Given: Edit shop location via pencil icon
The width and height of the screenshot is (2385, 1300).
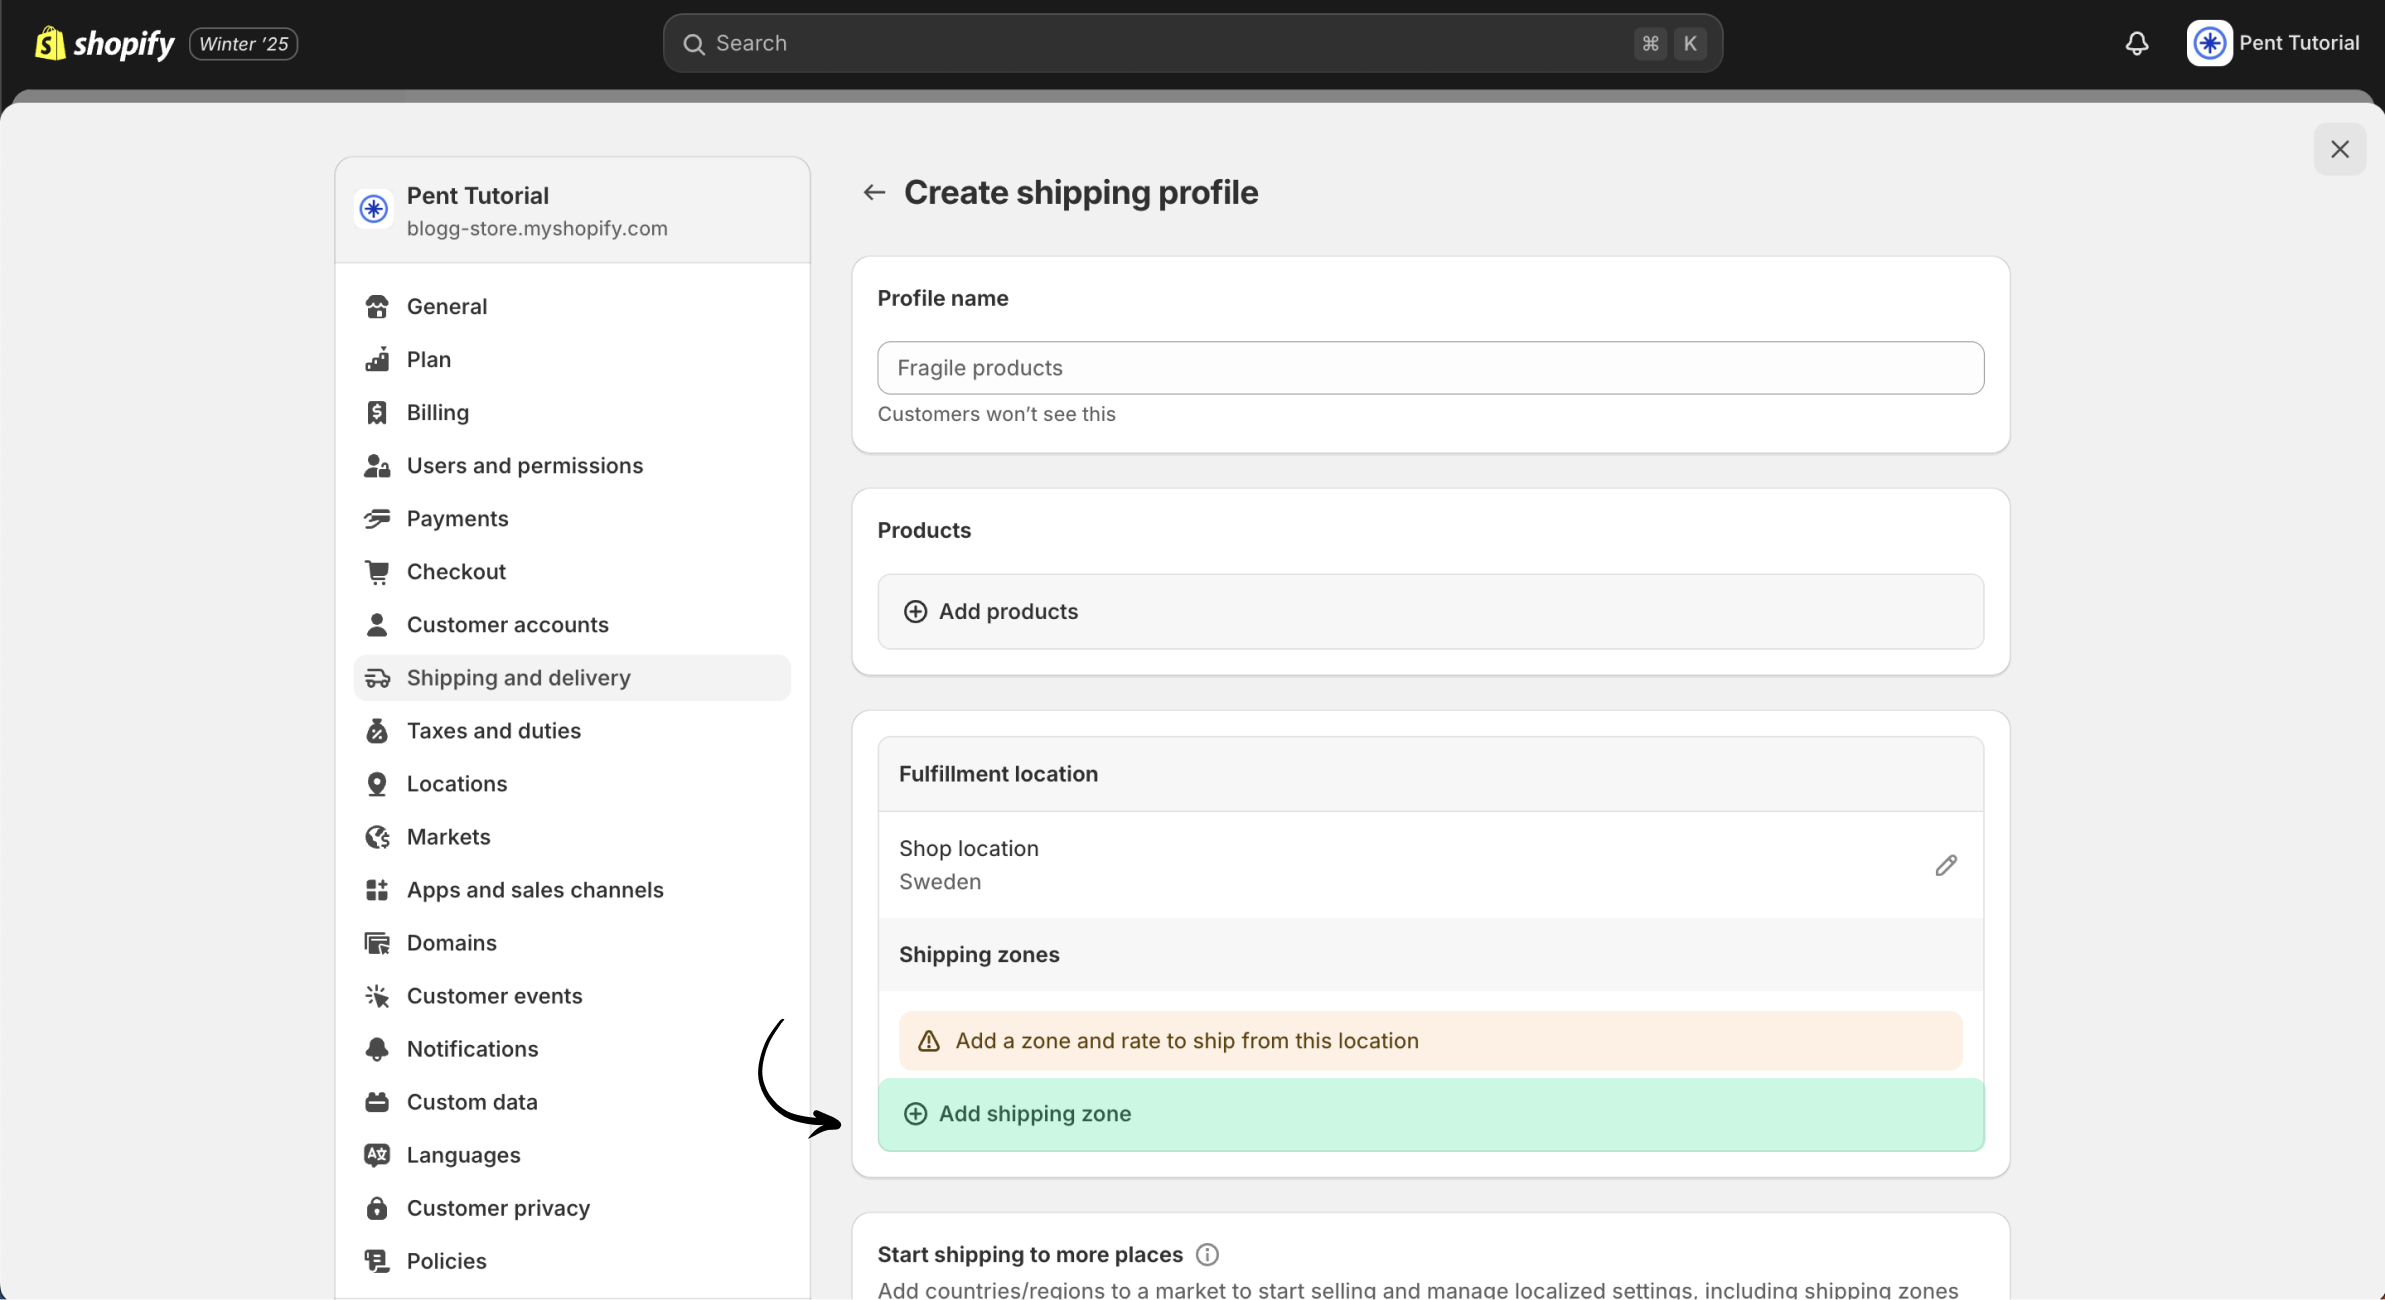Looking at the screenshot, I should click(1946, 865).
